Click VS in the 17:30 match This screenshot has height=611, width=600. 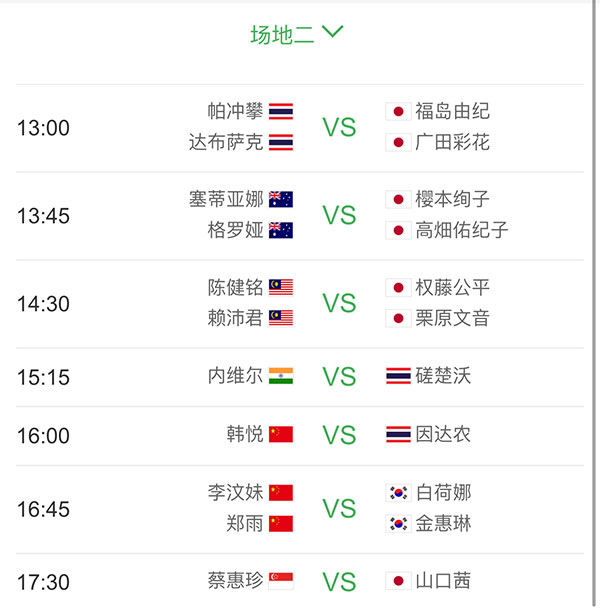click(x=339, y=581)
